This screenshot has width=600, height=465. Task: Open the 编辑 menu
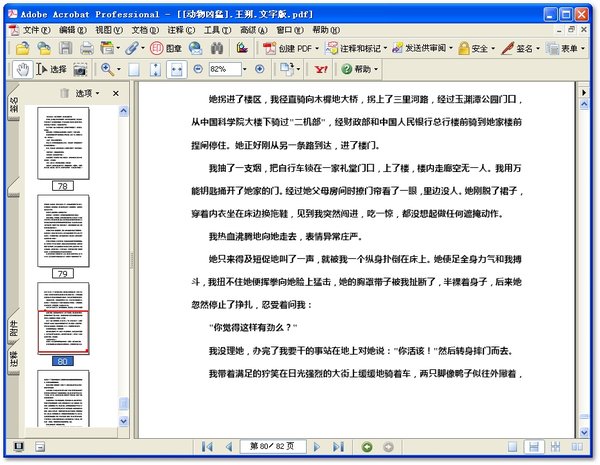coord(73,29)
